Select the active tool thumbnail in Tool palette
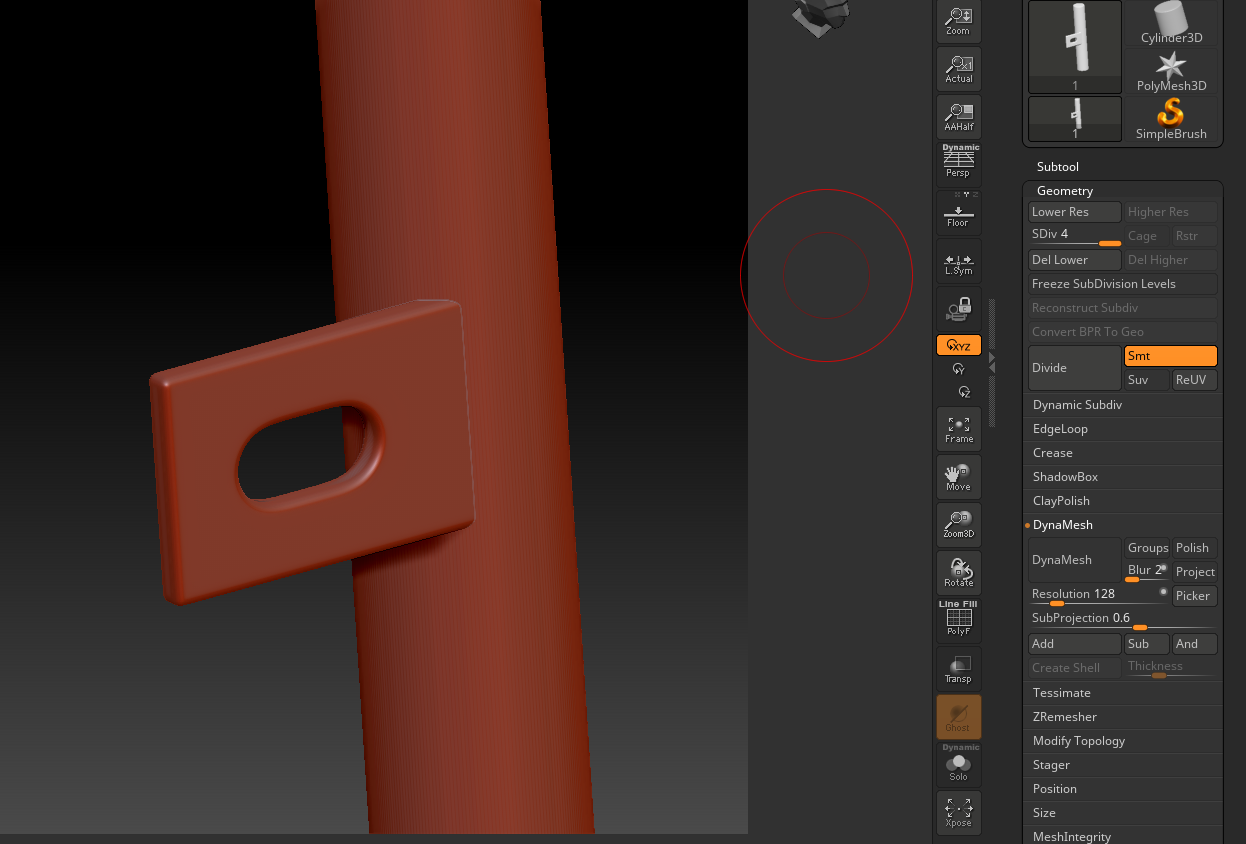 point(1074,47)
